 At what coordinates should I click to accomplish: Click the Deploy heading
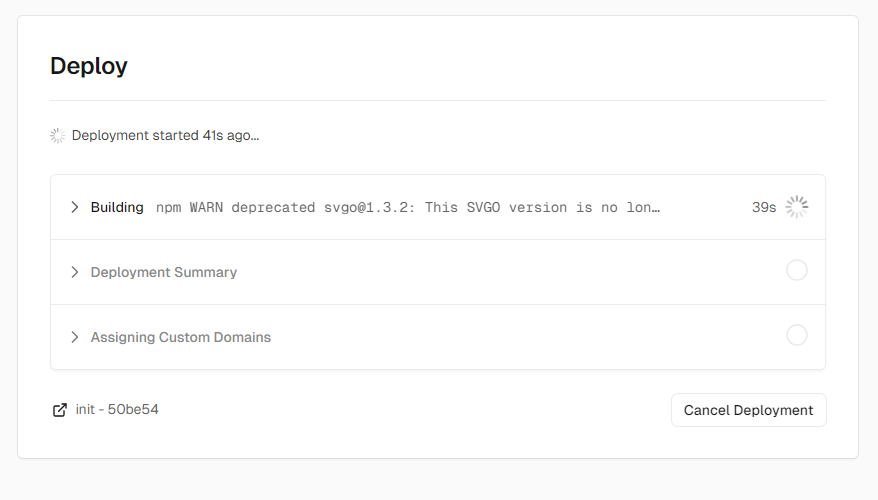click(x=88, y=66)
